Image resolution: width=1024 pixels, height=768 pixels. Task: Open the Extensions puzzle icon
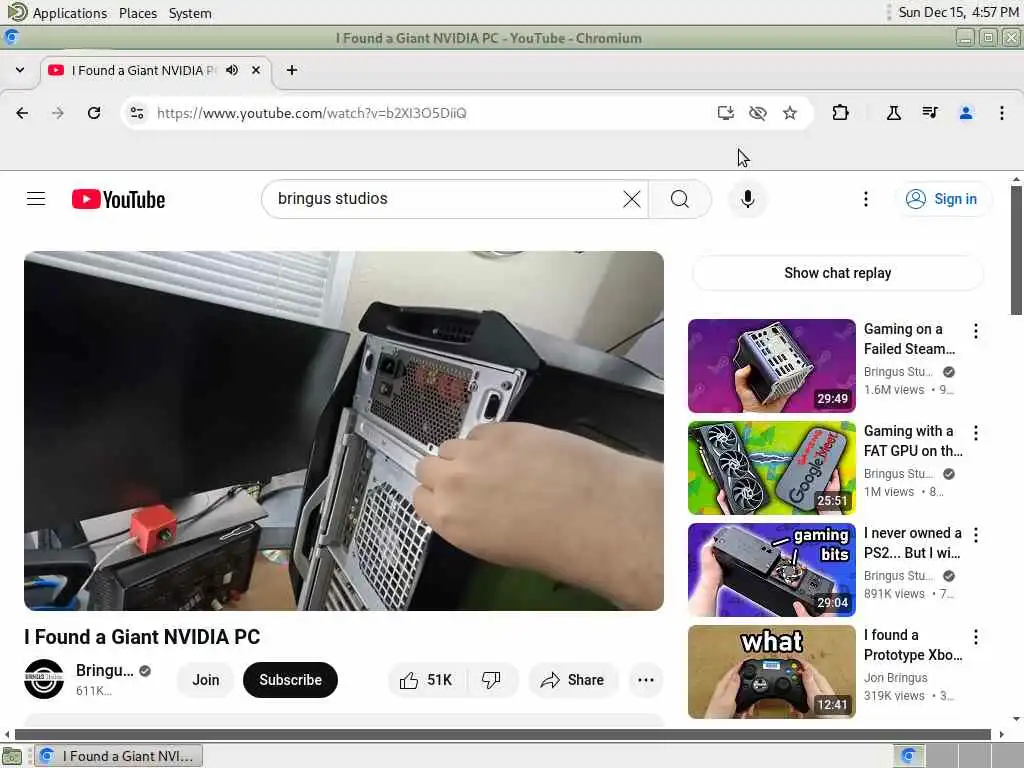[x=840, y=113]
